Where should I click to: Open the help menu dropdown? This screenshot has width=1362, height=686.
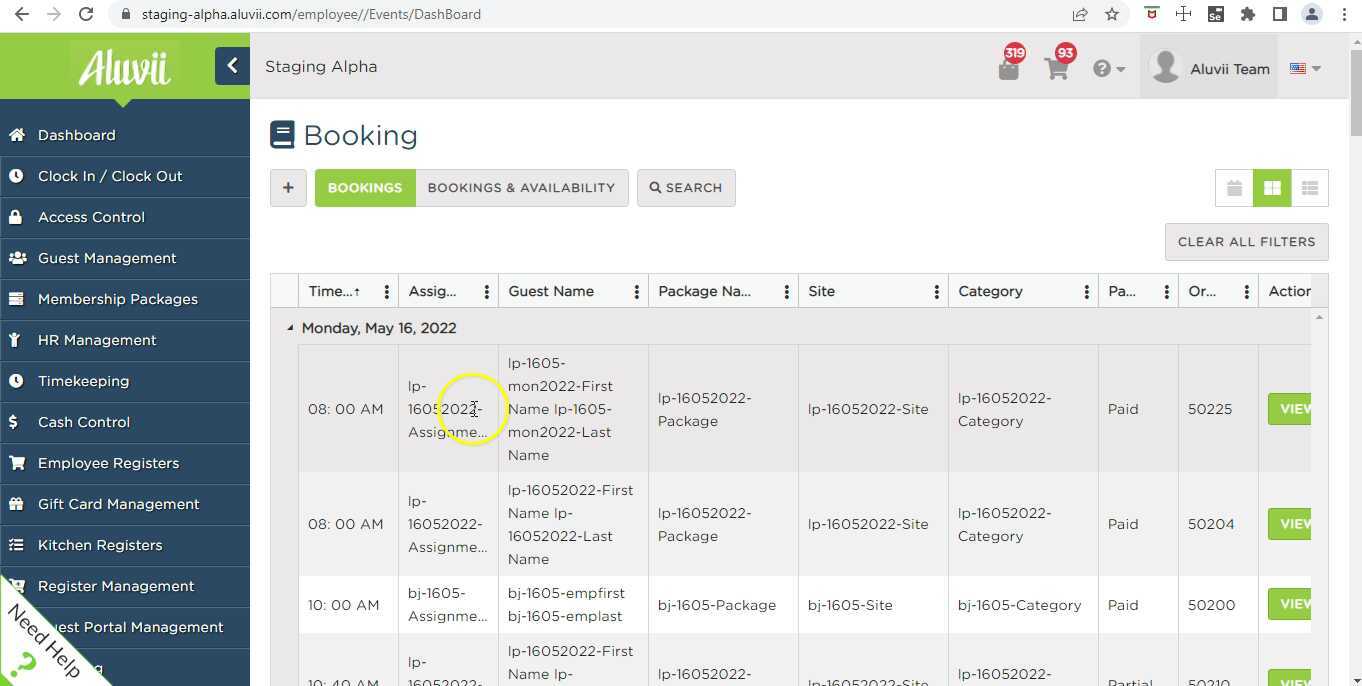(1108, 67)
